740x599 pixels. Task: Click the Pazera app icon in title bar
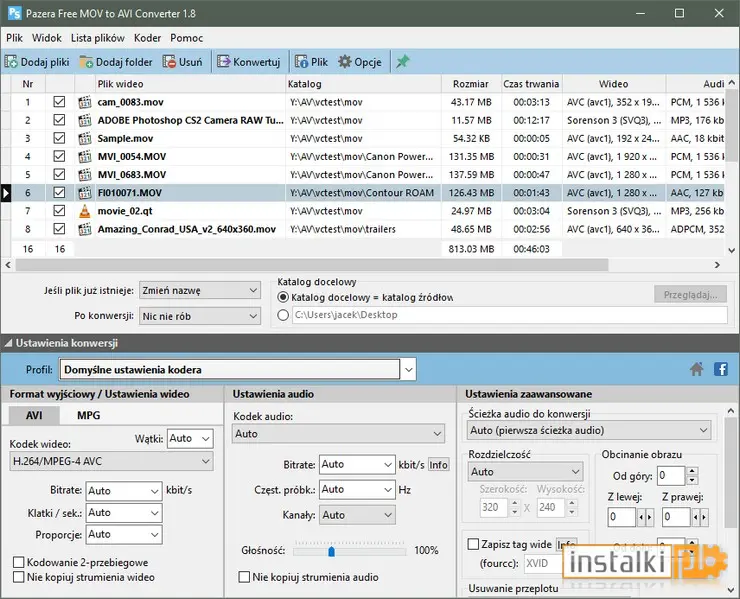15,13
